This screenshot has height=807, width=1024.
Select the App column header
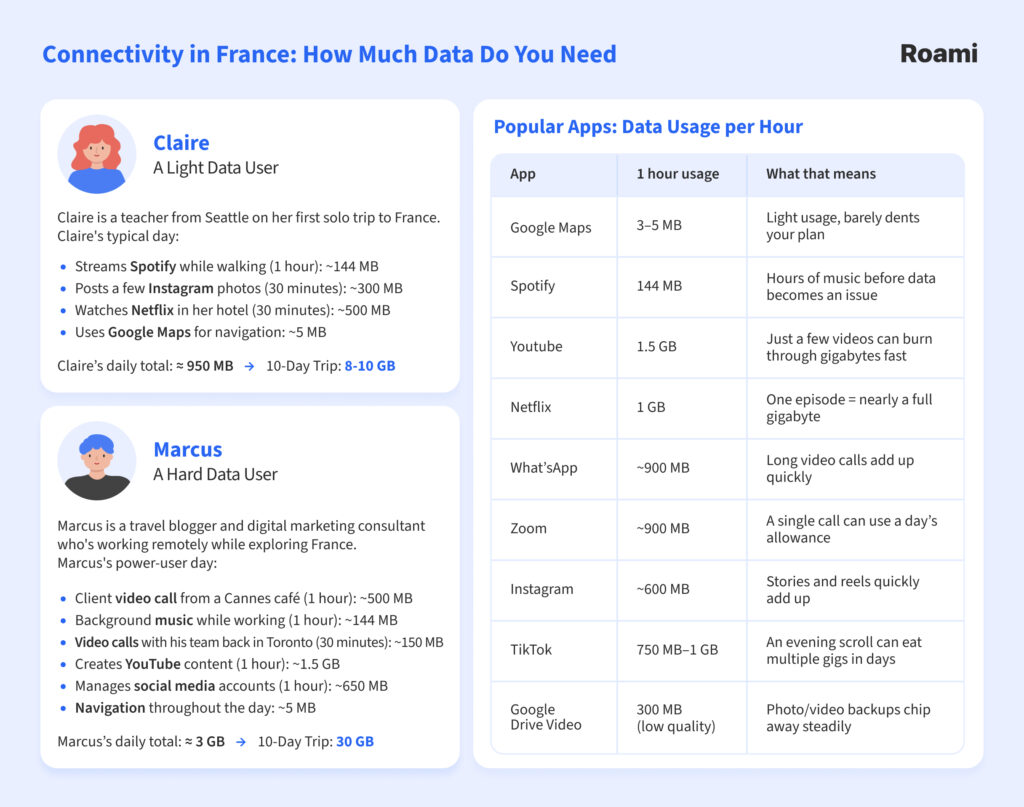pyautogui.click(x=523, y=174)
